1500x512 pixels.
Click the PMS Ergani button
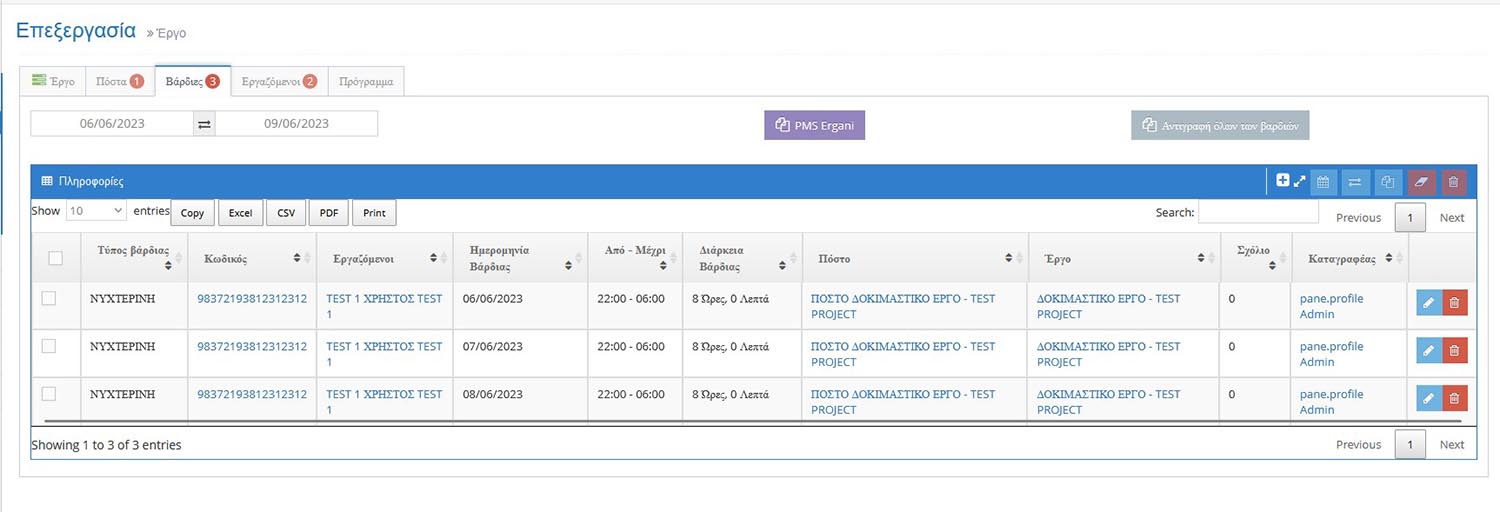[x=815, y=125]
